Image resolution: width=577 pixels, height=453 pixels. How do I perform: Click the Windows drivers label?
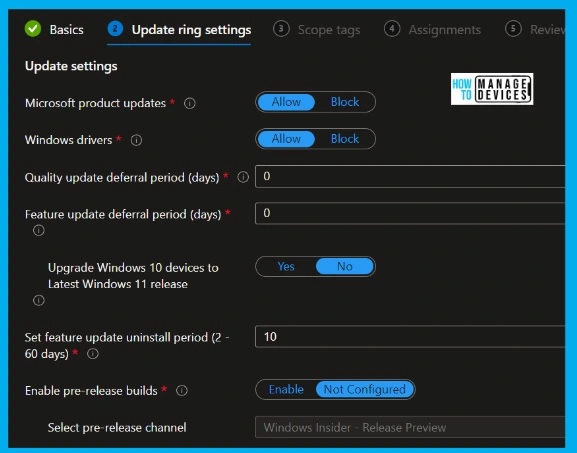(68, 140)
